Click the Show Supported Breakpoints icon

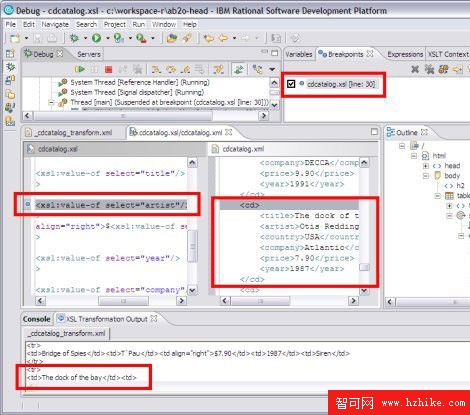(443, 69)
